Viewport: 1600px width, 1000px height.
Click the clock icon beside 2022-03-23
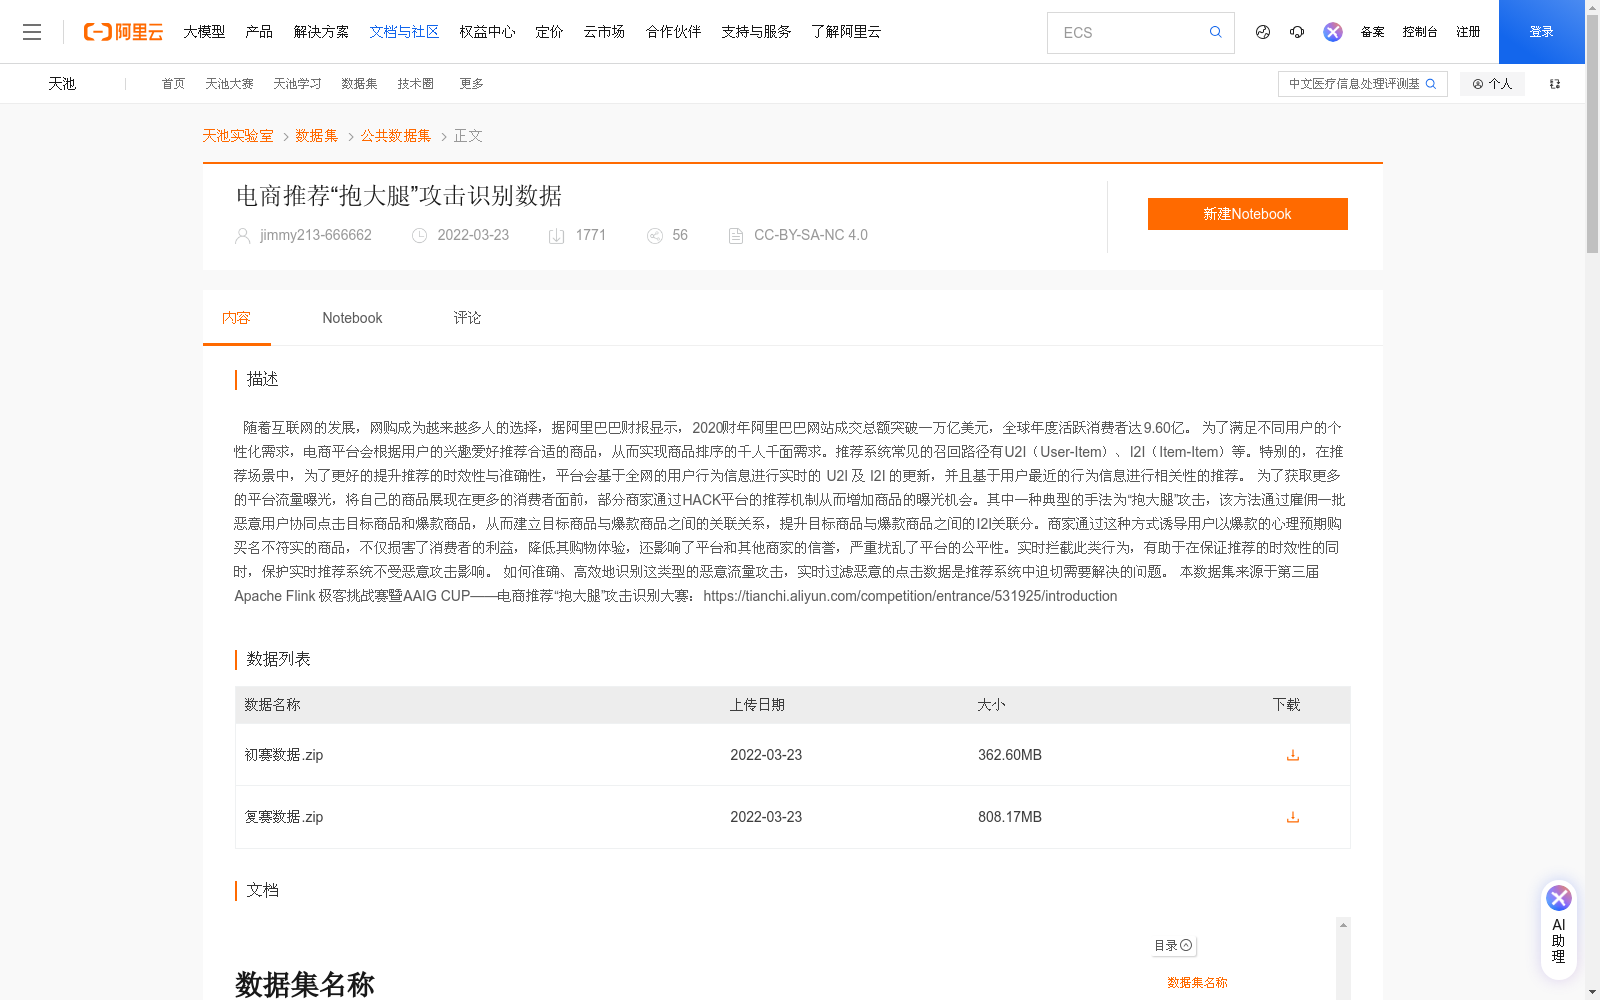pyautogui.click(x=420, y=236)
